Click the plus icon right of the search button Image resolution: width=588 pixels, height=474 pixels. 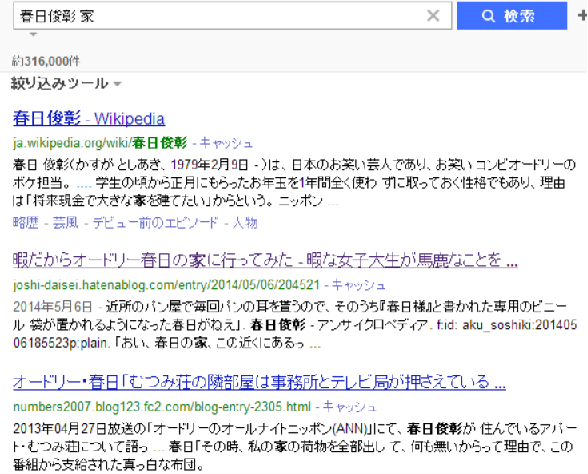[582, 15]
